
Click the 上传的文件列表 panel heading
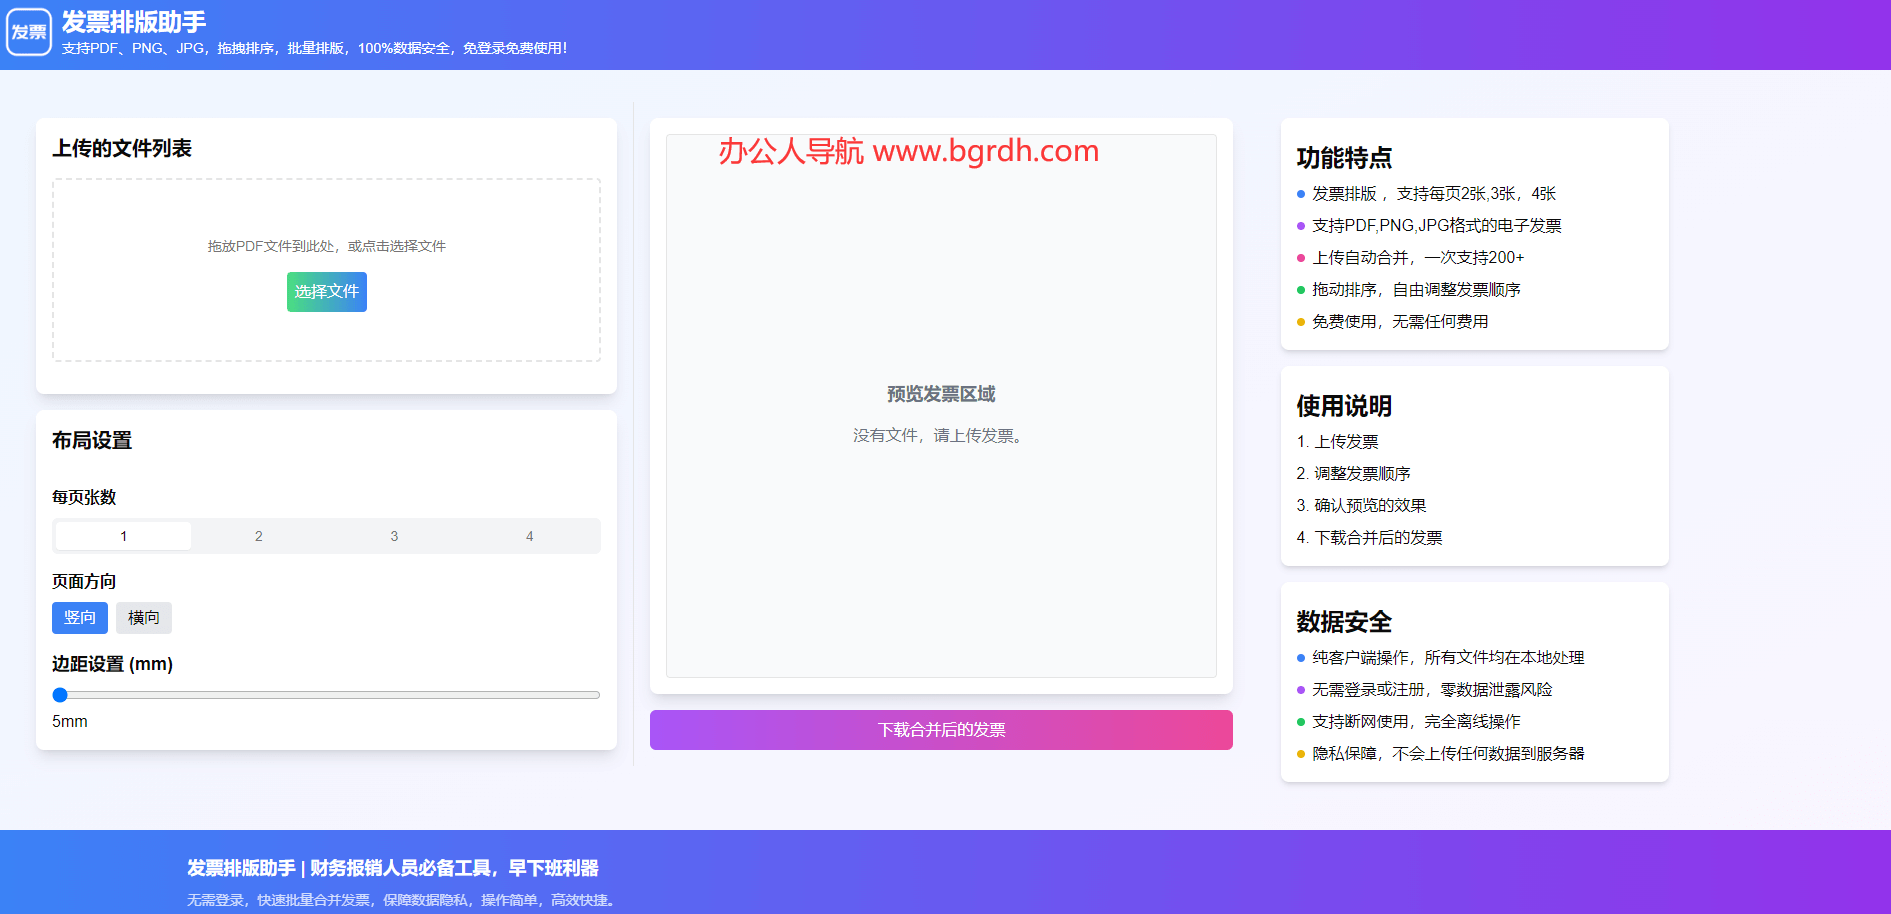(x=122, y=149)
